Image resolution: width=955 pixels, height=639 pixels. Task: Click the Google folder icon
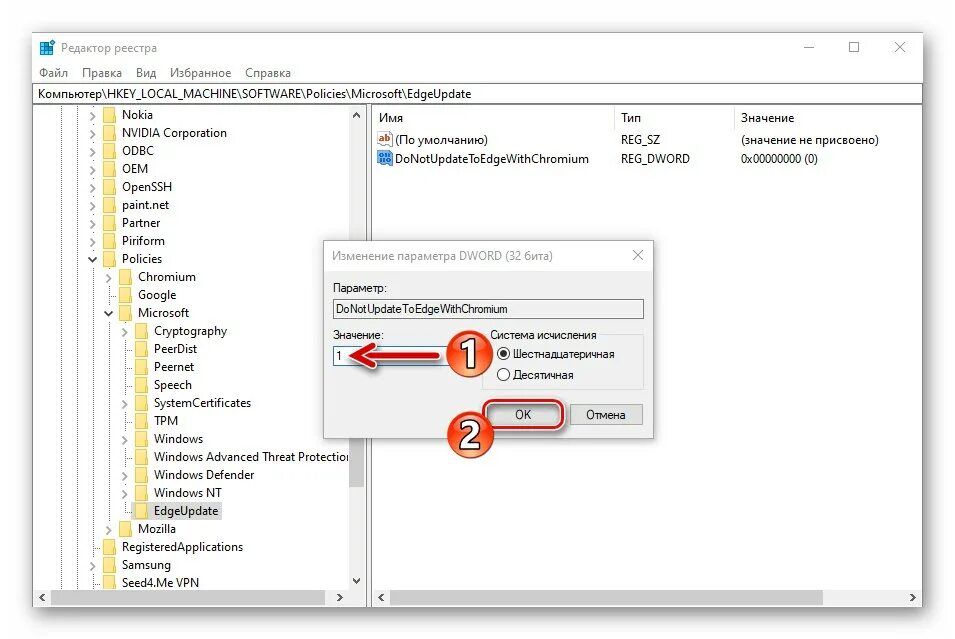tap(125, 295)
